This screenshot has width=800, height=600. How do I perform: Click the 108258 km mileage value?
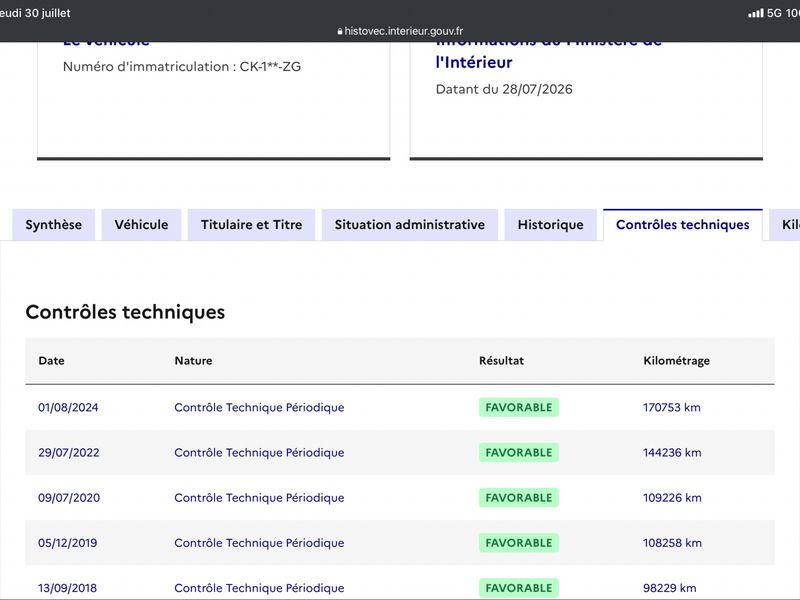tap(672, 543)
